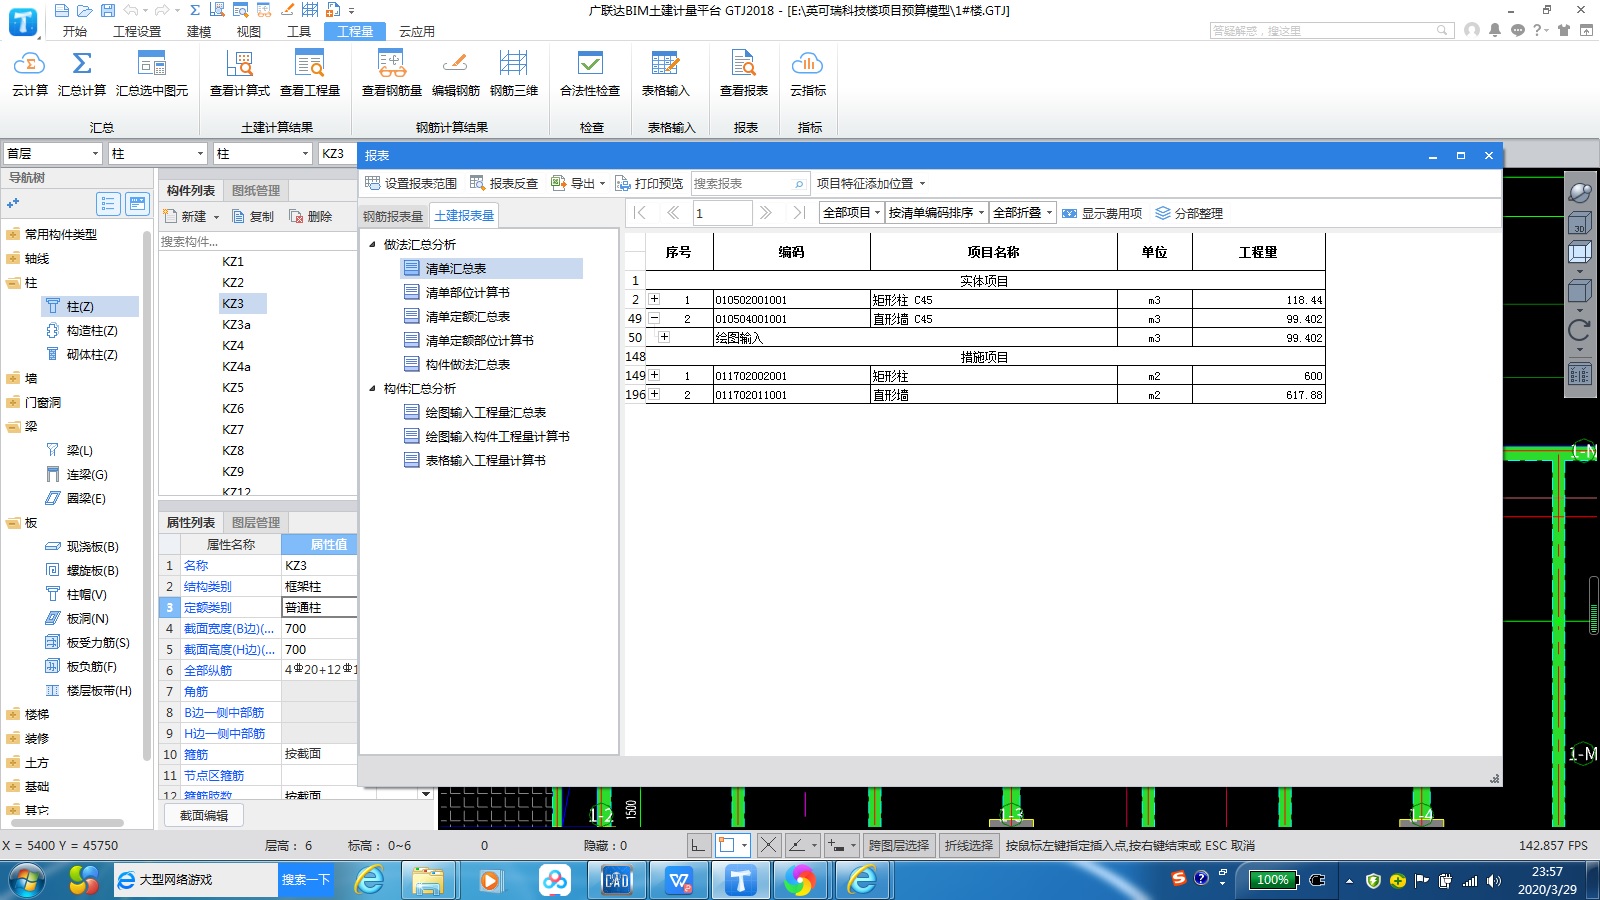Viewport: 1600px width, 900px height.
Task: Run 合法性检查
Action: click(590, 73)
